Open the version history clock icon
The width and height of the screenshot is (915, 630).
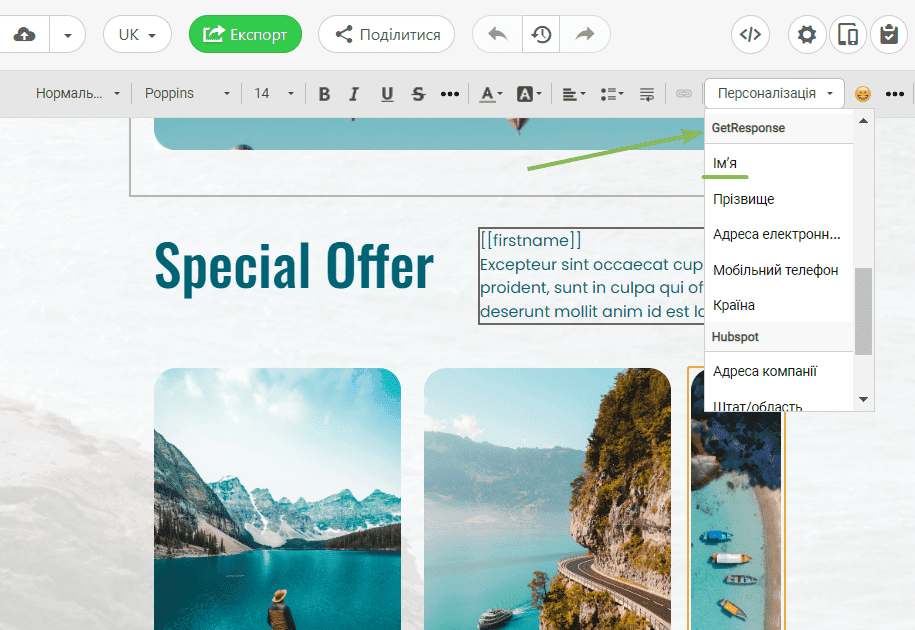tap(541, 35)
